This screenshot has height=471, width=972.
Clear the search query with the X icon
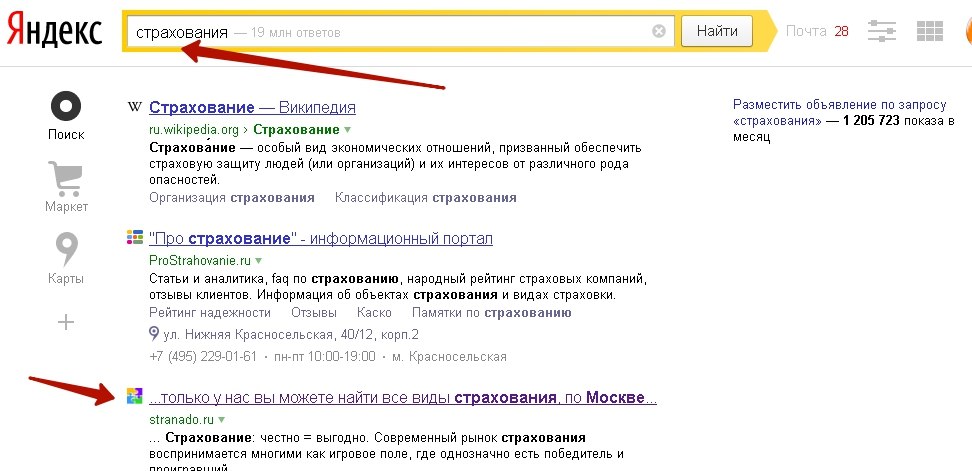point(659,31)
